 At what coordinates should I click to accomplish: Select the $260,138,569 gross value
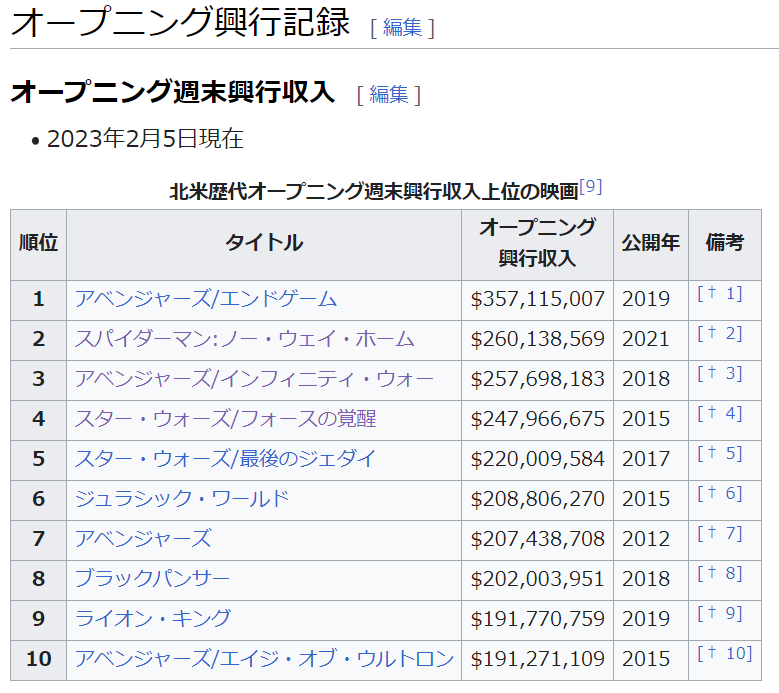tap(538, 339)
